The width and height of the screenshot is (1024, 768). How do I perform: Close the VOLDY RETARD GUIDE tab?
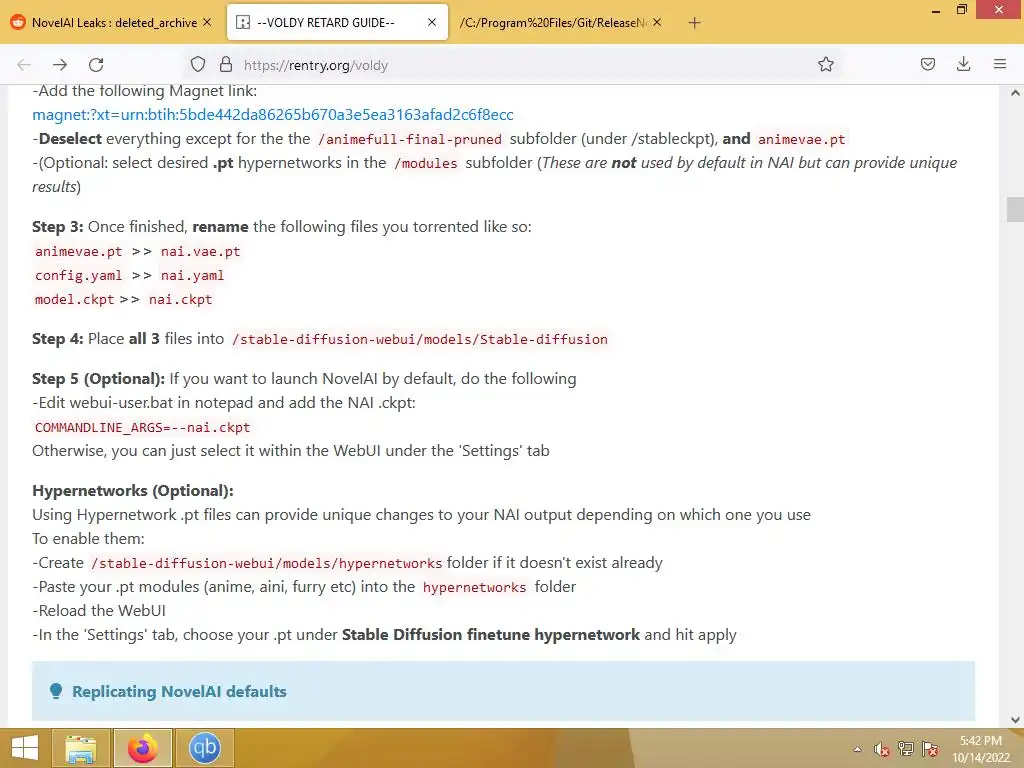[432, 22]
